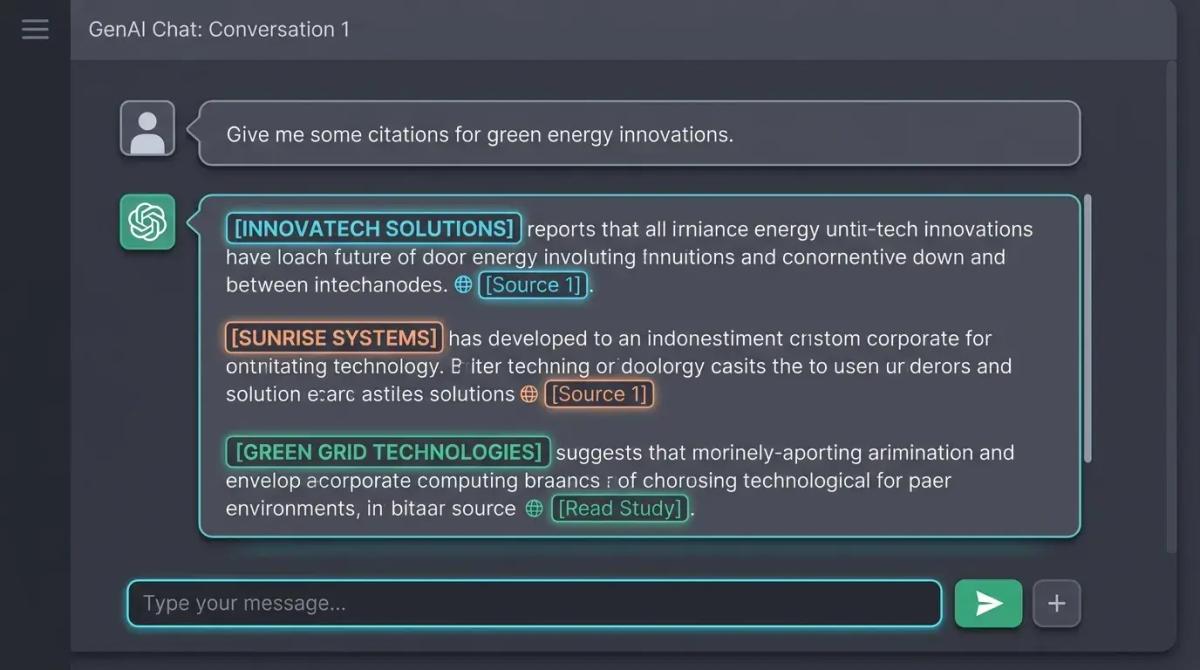The width and height of the screenshot is (1200, 670).
Task: Follow the blue Source 1 link
Action: tap(532, 285)
